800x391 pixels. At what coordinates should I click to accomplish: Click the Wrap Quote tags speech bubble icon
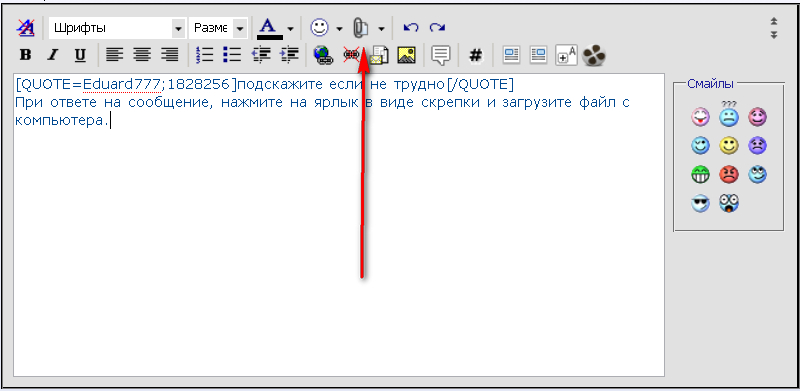click(x=440, y=55)
